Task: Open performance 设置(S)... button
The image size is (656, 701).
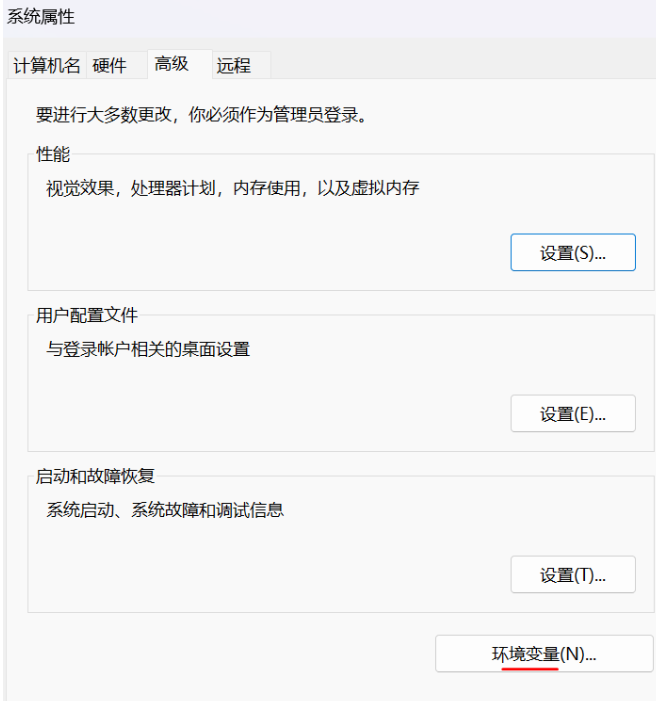Action: (573, 253)
